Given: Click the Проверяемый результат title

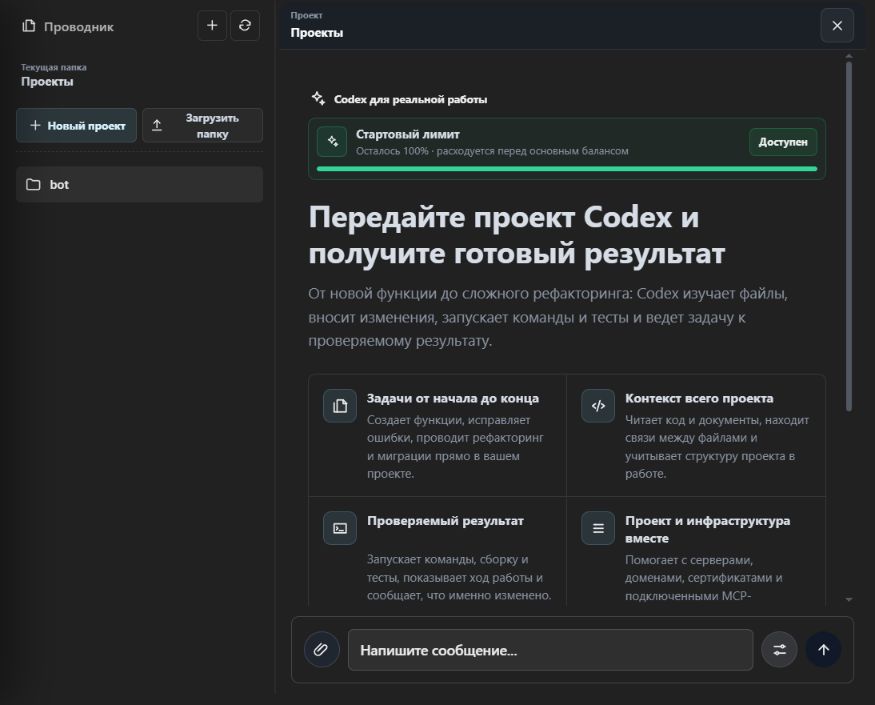Looking at the screenshot, I should coord(445,521).
